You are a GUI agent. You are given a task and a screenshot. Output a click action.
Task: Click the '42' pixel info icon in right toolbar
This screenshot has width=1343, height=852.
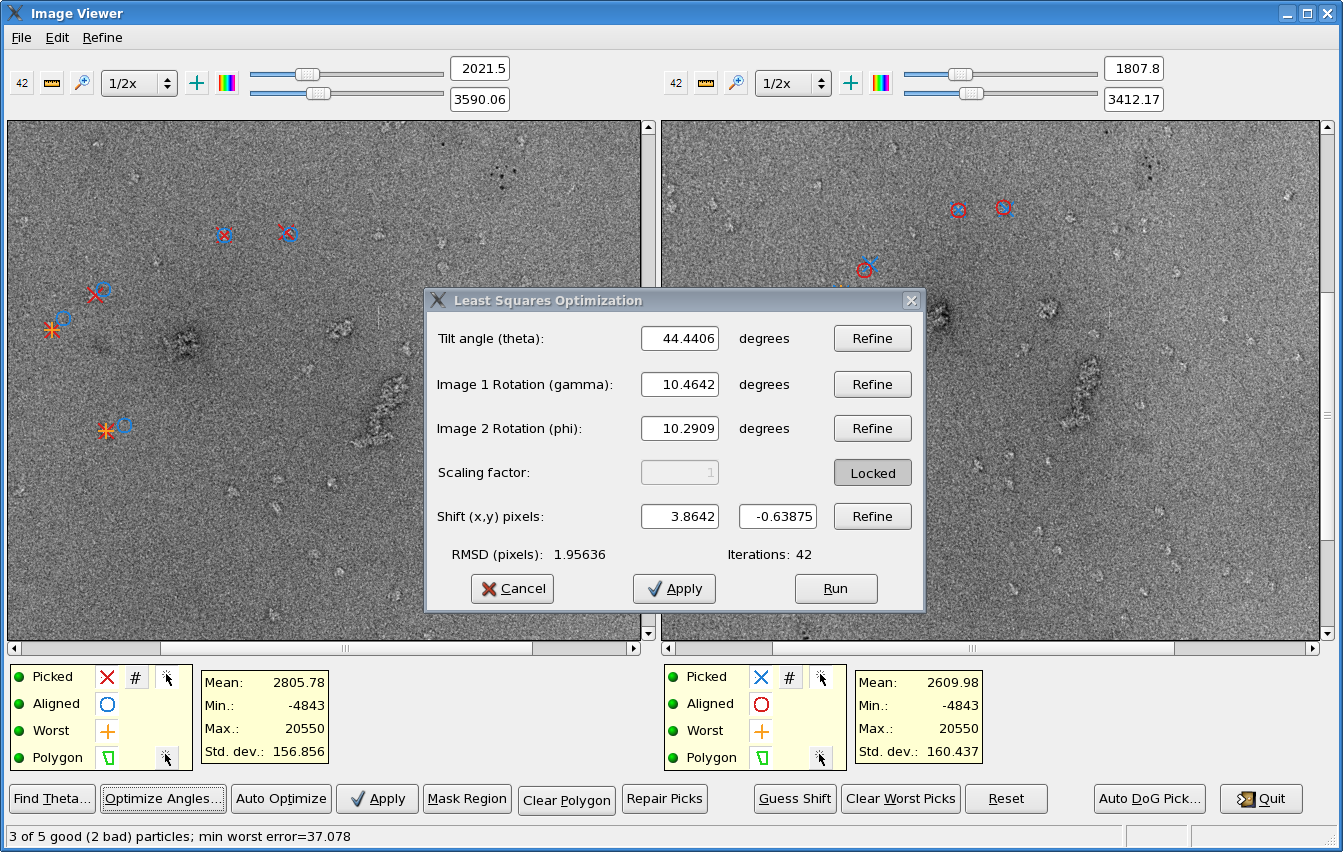tap(676, 83)
